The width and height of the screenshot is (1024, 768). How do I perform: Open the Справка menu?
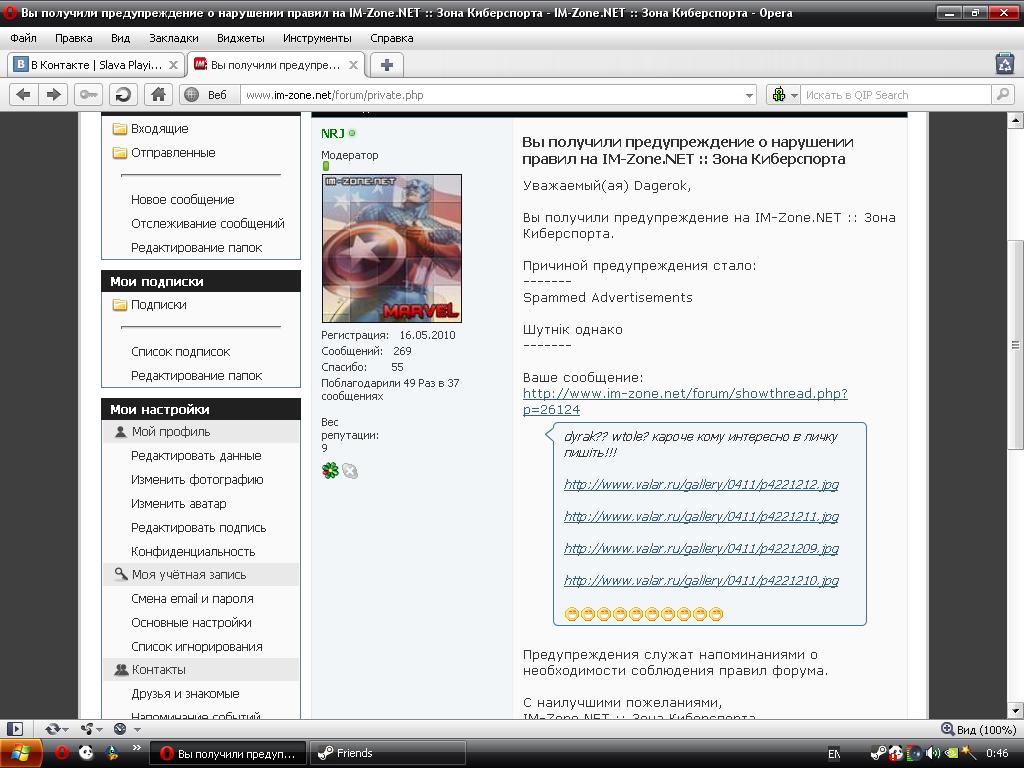click(x=392, y=38)
